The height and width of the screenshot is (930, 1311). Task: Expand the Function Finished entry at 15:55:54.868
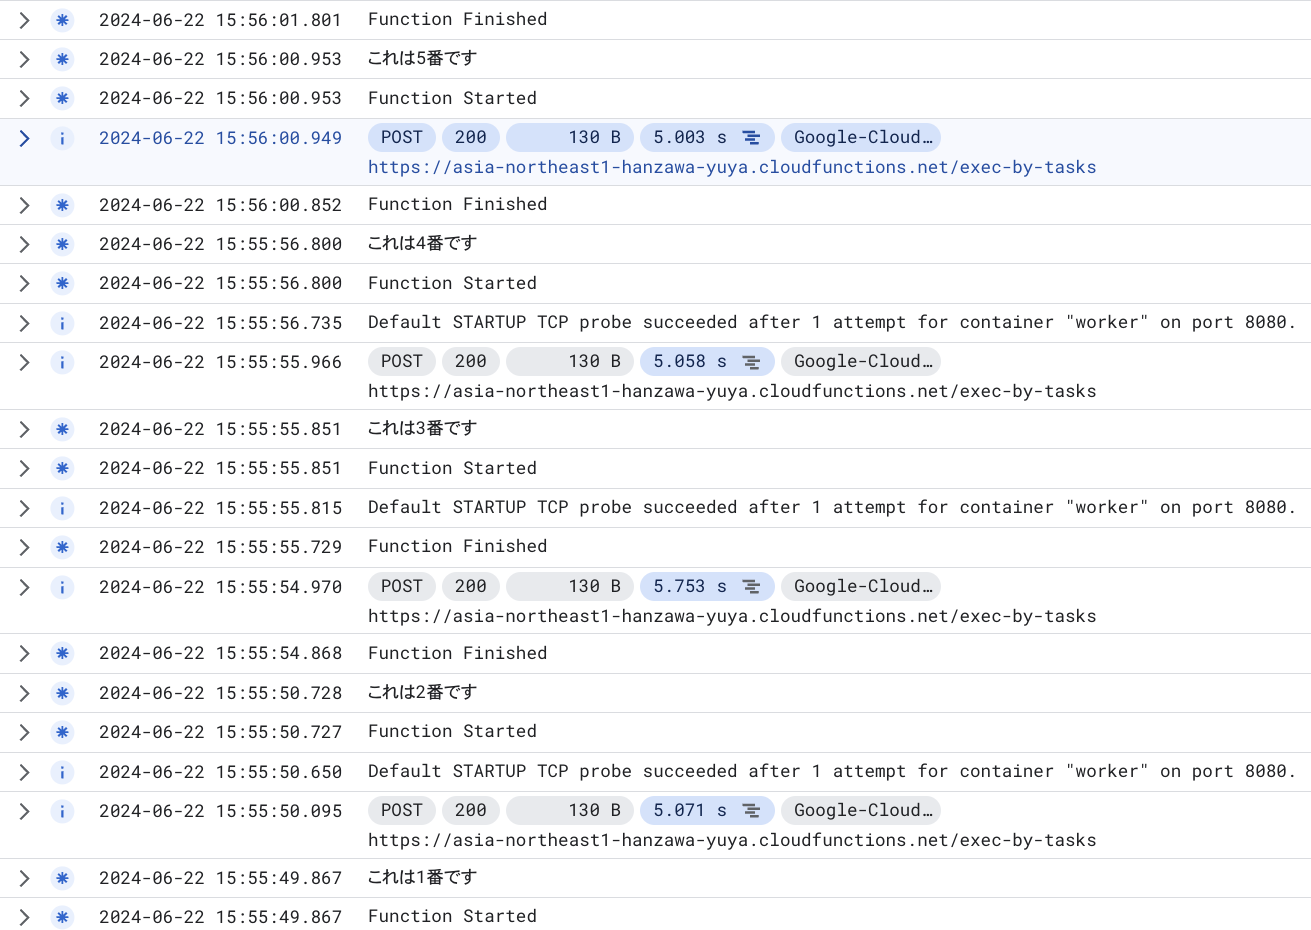[24, 653]
